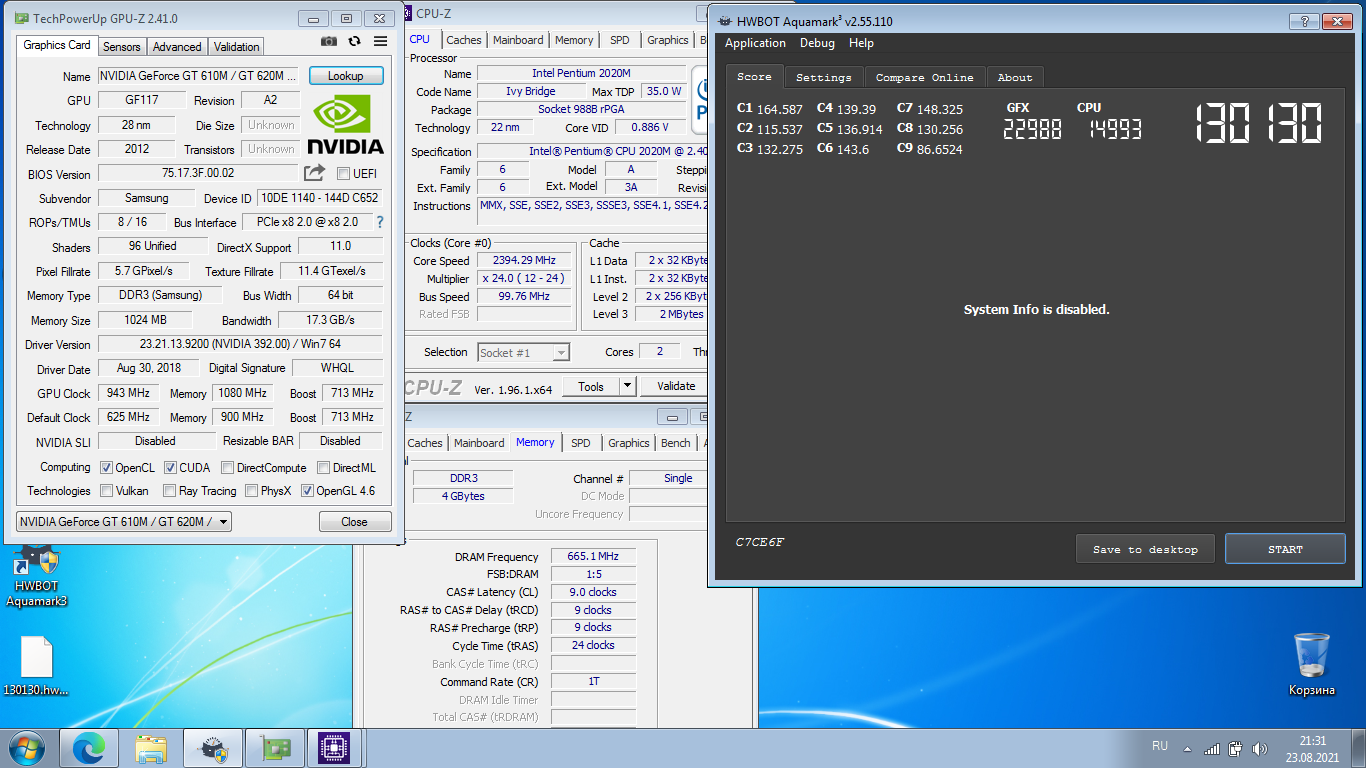Click GPU-Z screenshot camera icon
The image size is (1366, 768).
pyautogui.click(x=329, y=41)
